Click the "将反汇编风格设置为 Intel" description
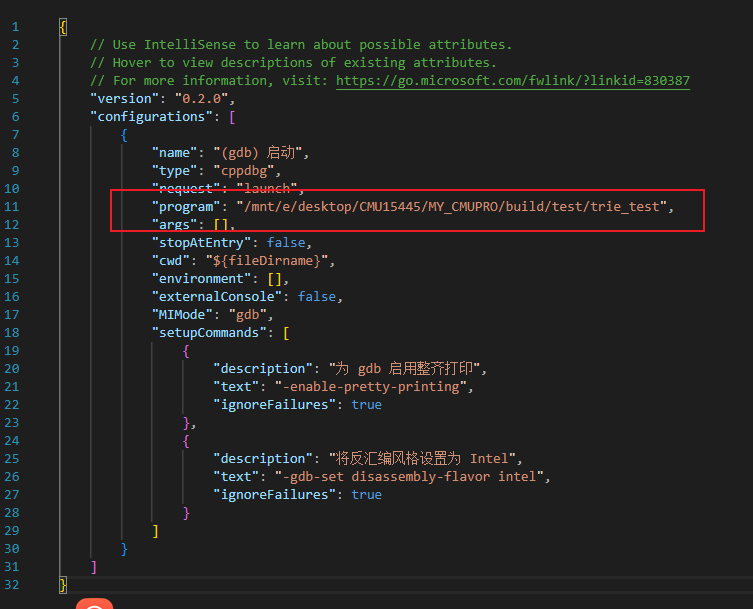Image resolution: width=753 pixels, height=609 pixels. [x=422, y=459]
